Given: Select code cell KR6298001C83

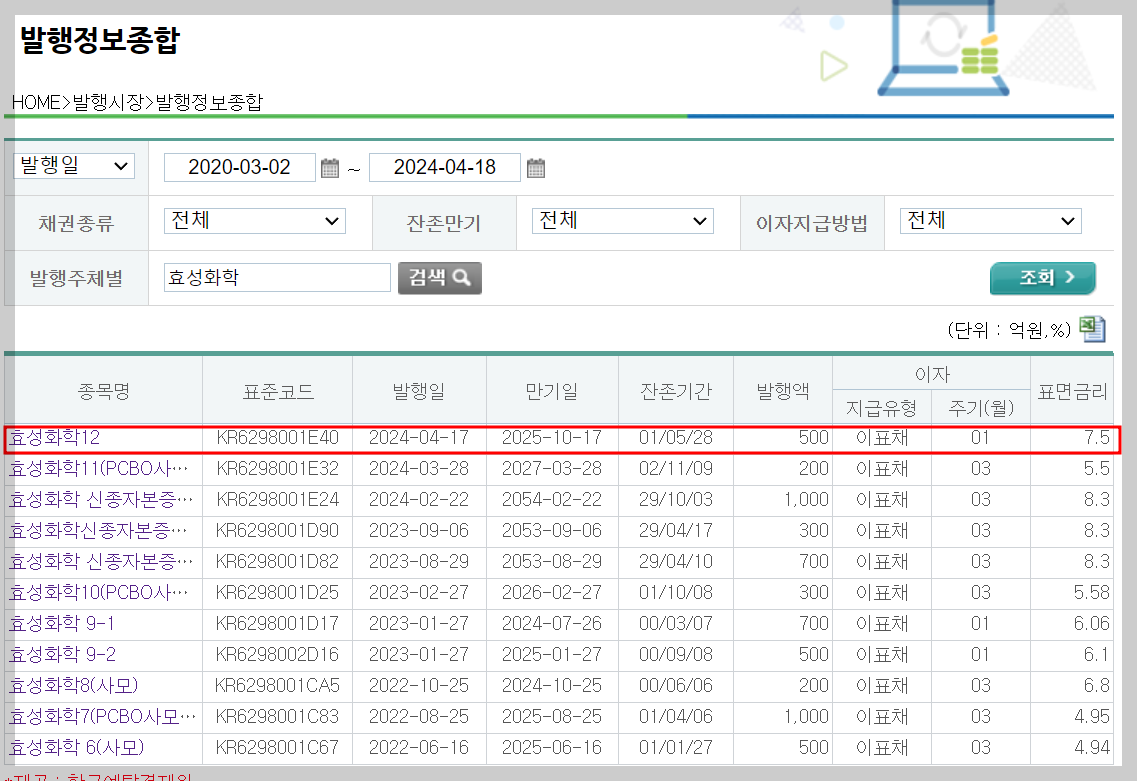Looking at the screenshot, I should [278, 717].
